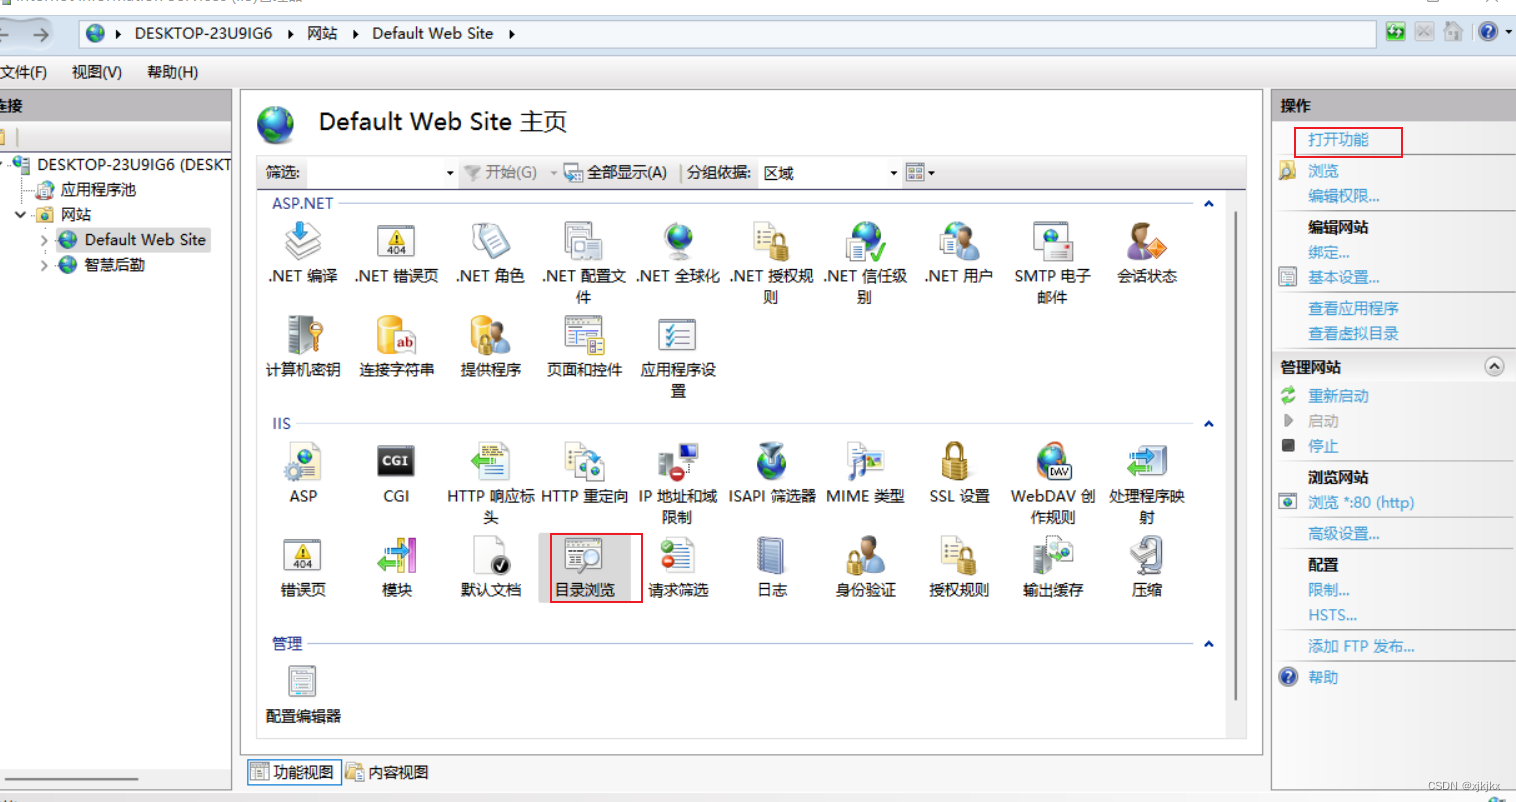Click the 打开功能 action link
Image resolution: width=1516 pixels, height=802 pixels.
click(x=1338, y=140)
